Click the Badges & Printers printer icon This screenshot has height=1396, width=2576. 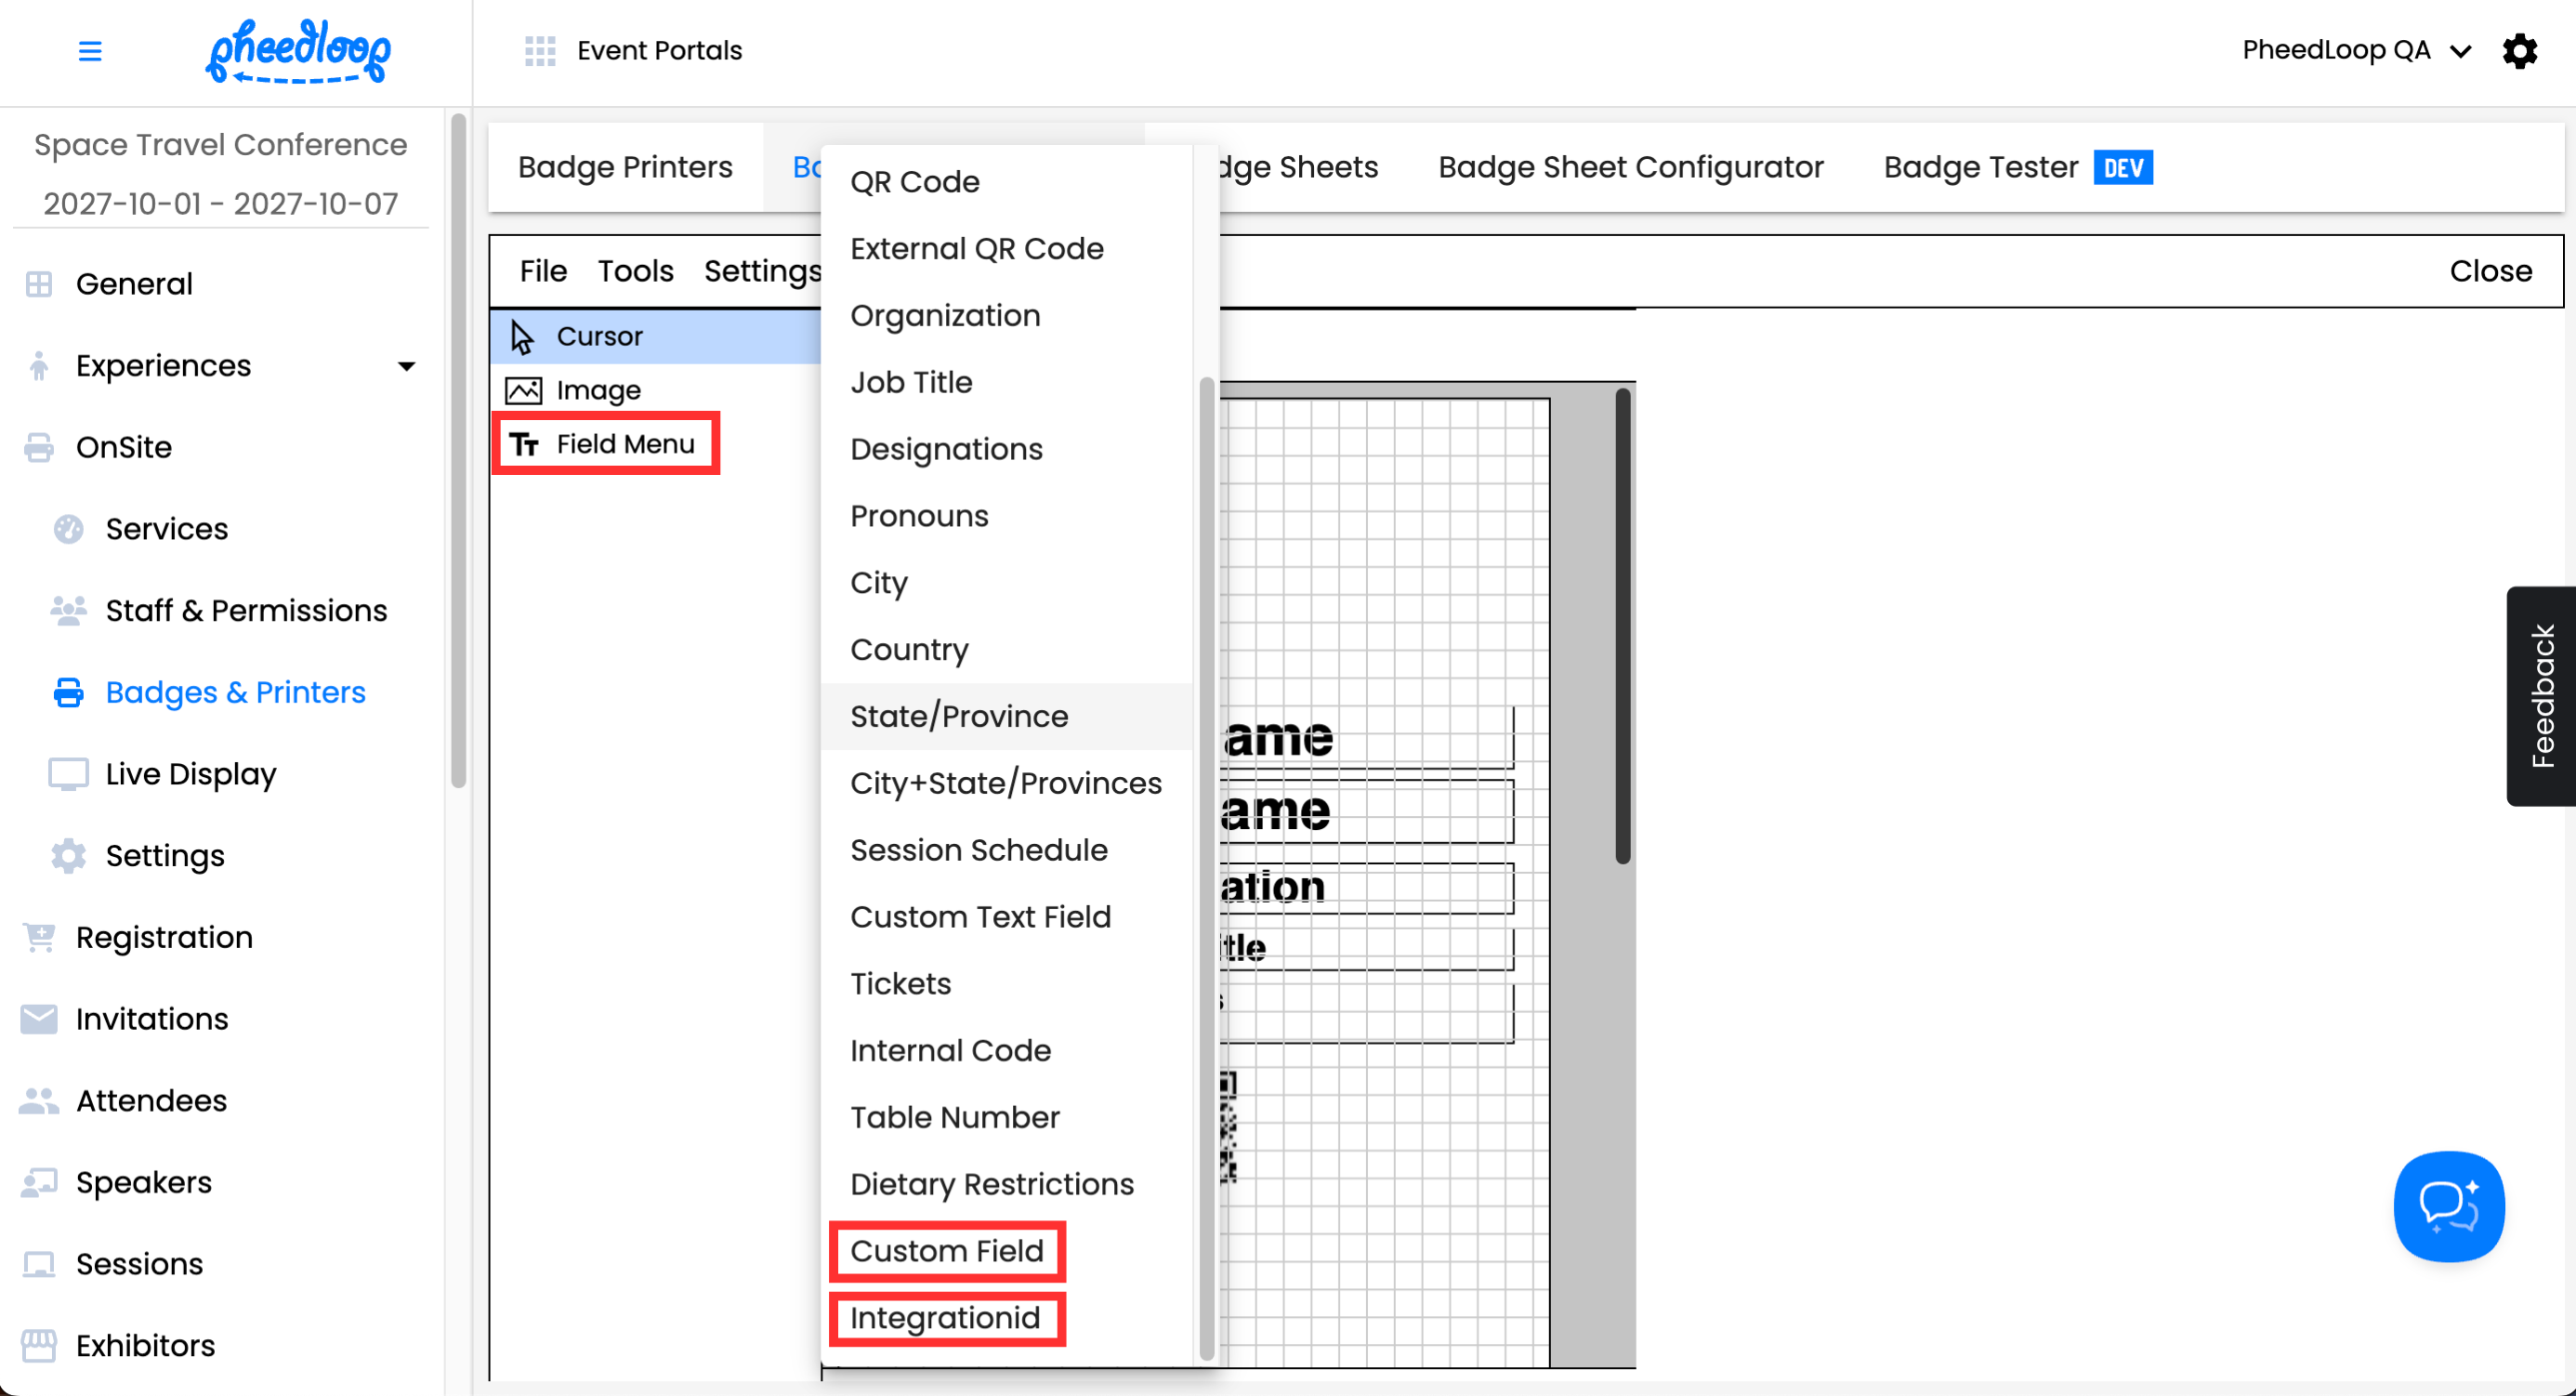point(68,692)
